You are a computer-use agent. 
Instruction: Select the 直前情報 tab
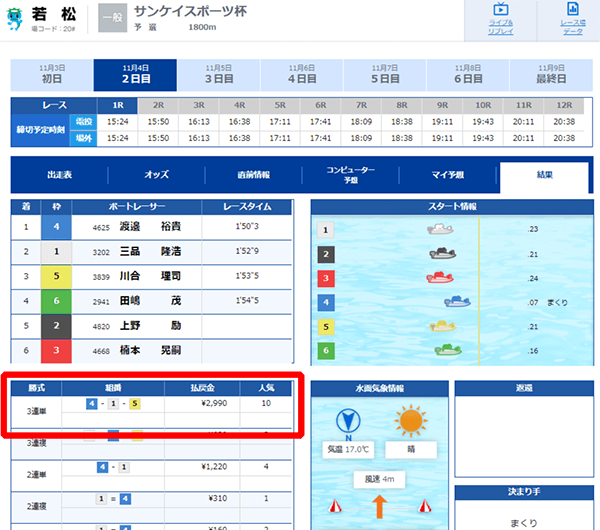[x=253, y=175]
